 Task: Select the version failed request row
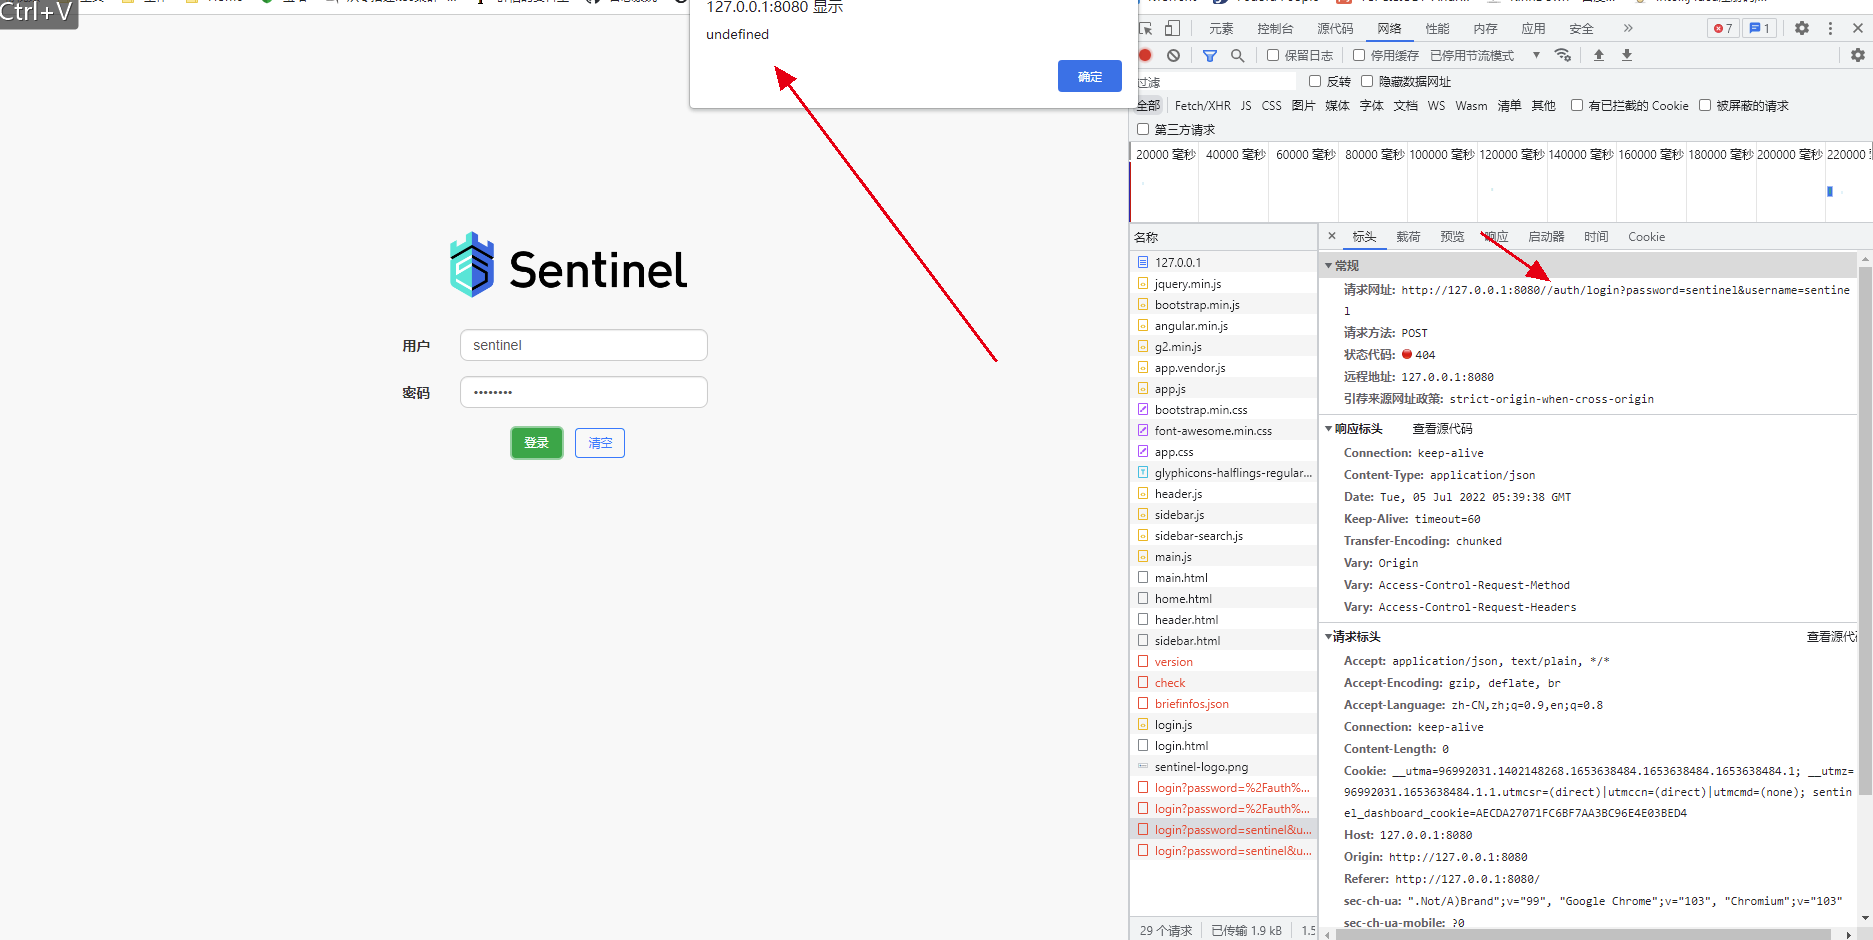tap(1224, 661)
